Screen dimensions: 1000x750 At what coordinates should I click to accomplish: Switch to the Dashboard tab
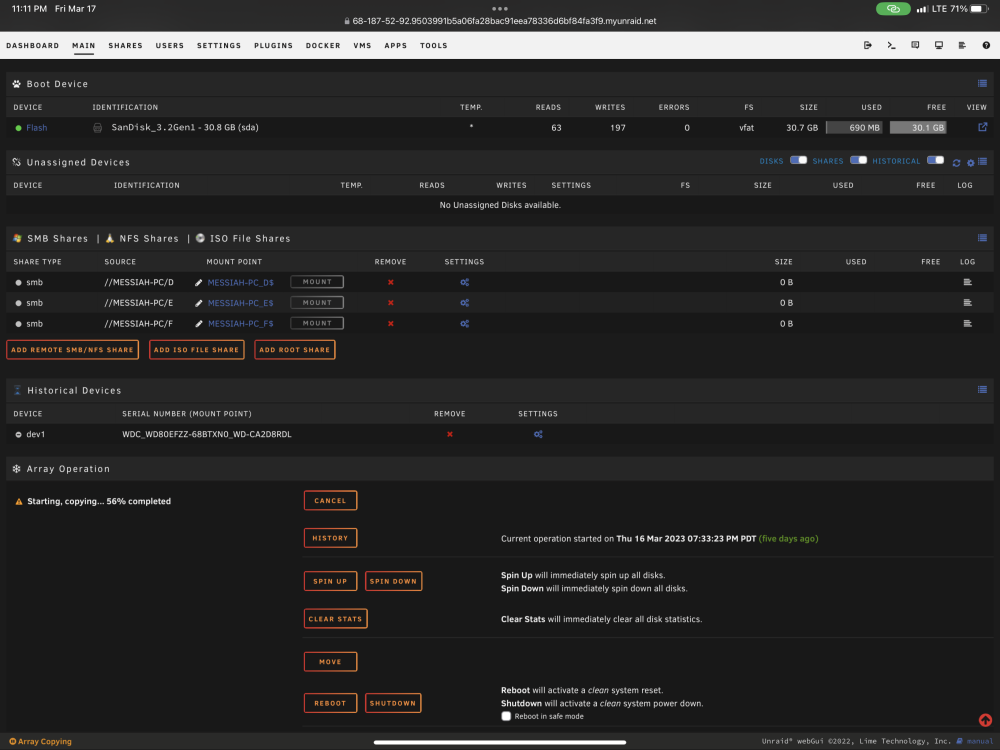click(33, 46)
